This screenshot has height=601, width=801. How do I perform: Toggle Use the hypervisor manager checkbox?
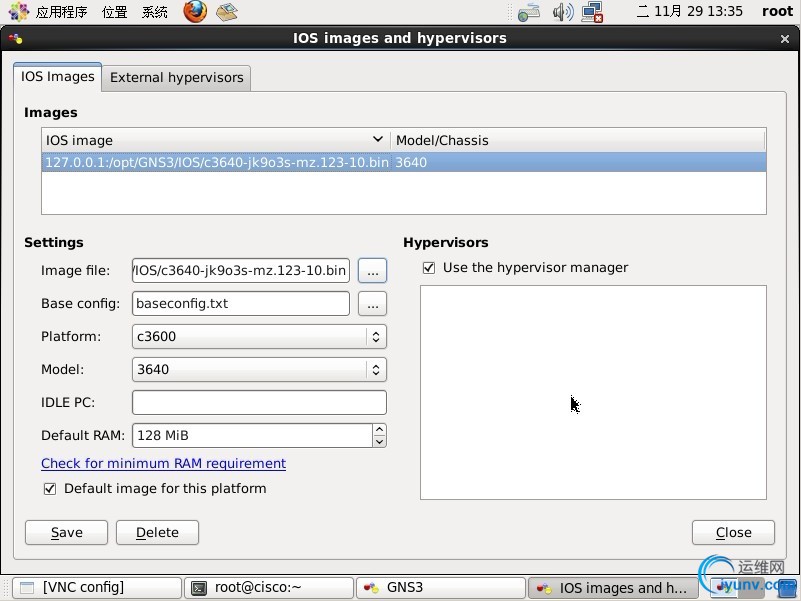click(x=429, y=268)
